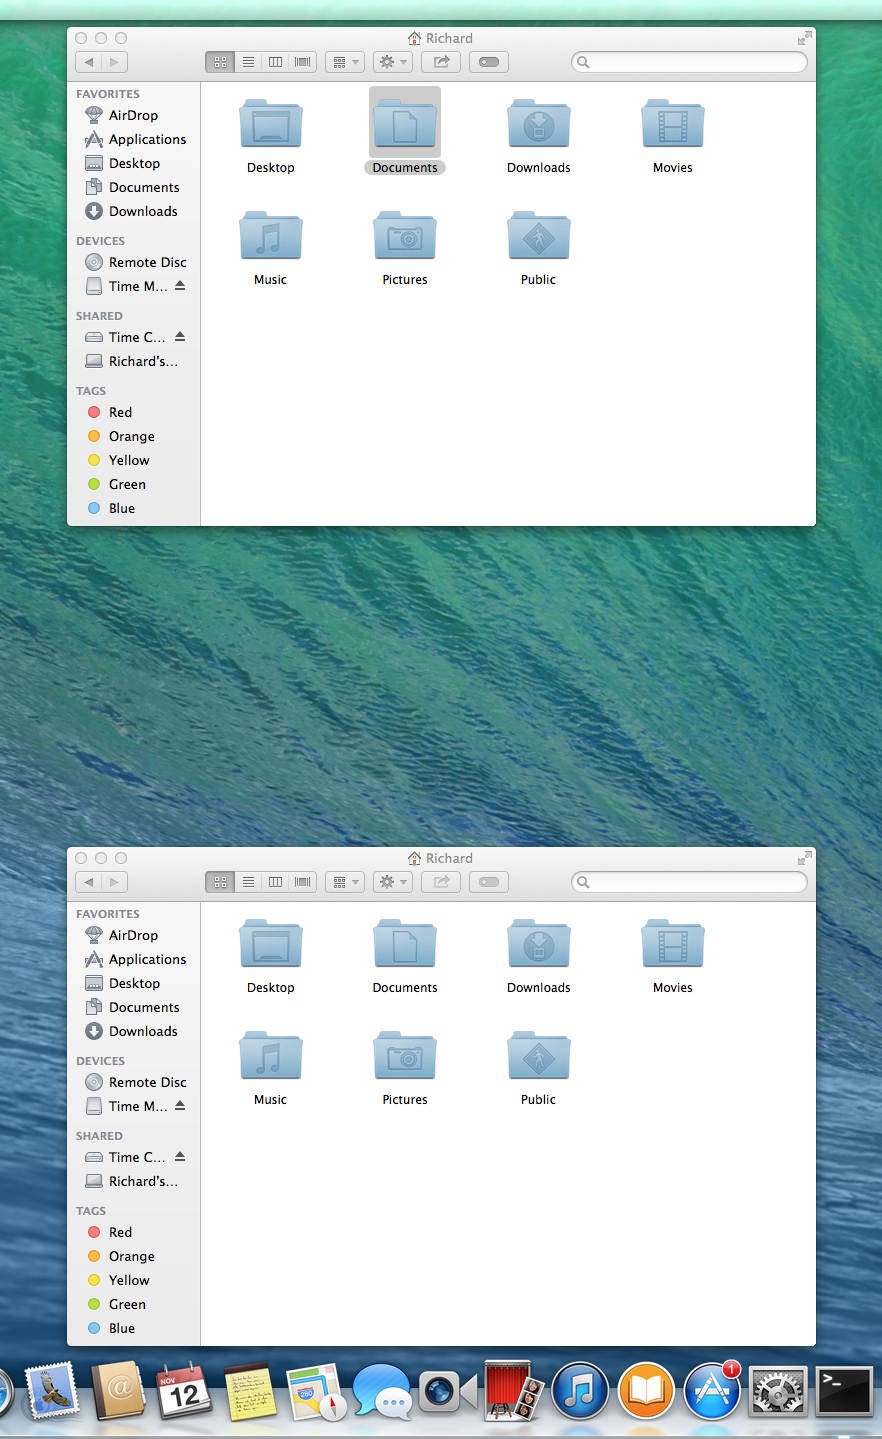882x1439 pixels.
Task: Select Documents folder in lower Finder window
Action: (405, 944)
